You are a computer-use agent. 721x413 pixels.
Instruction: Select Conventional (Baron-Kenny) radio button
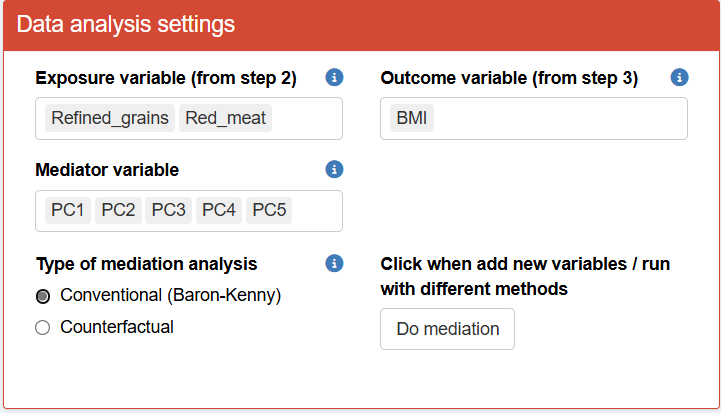tap(42, 296)
